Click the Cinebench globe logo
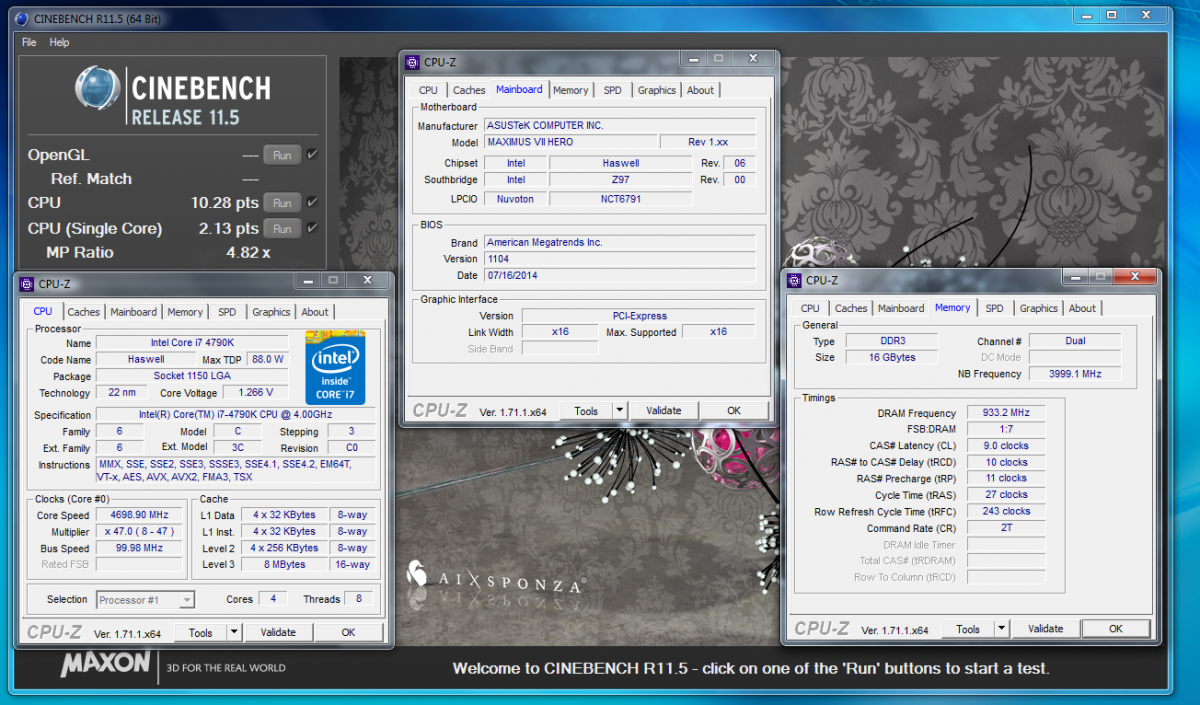 point(98,89)
